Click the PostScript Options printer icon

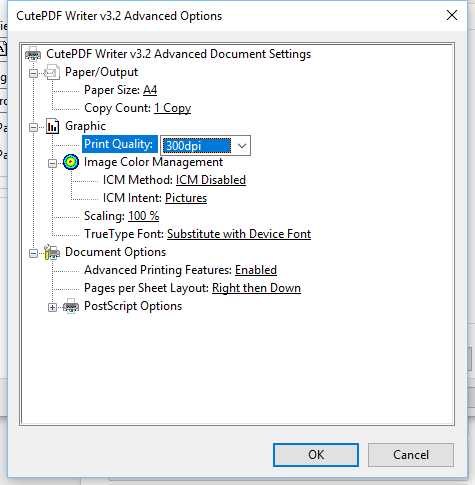(x=71, y=306)
